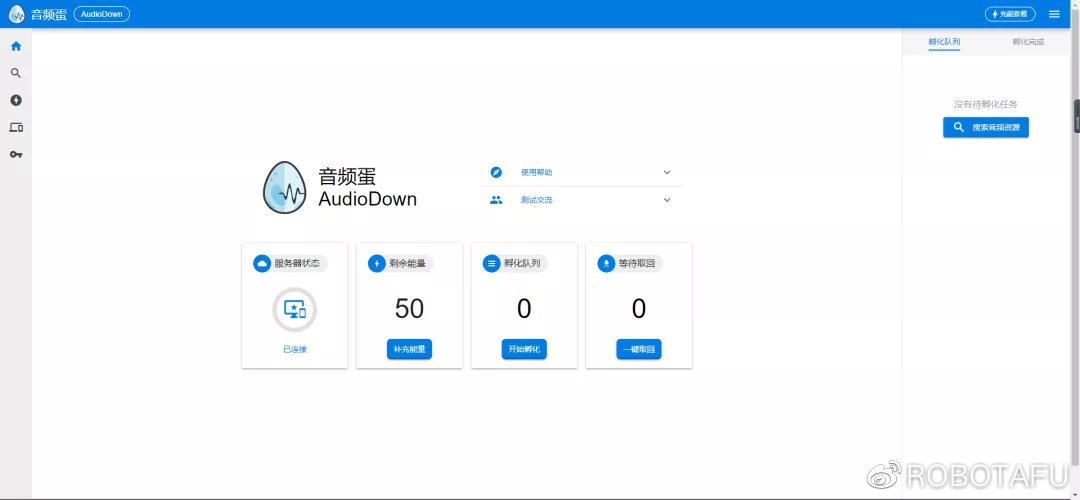
Task: Click the 音频蛋 egg logo in header
Action: click(x=17, y=14)
